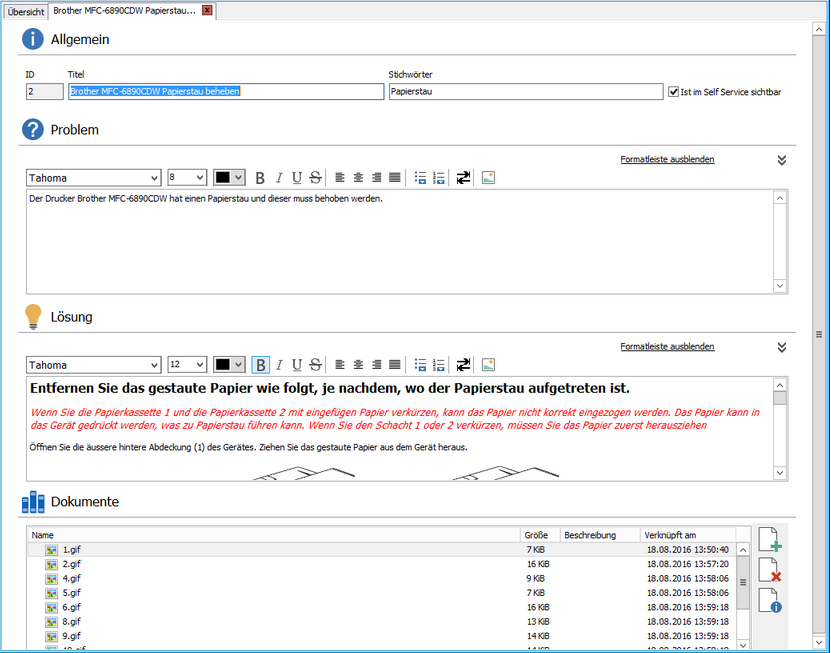Remove a document using the red X icon
Viewport: 831px width, 653px height.
(x=769, y=569)
